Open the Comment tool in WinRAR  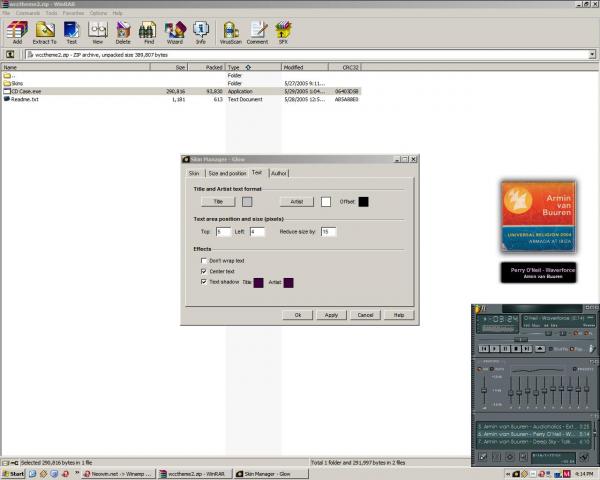click(258, 33)
